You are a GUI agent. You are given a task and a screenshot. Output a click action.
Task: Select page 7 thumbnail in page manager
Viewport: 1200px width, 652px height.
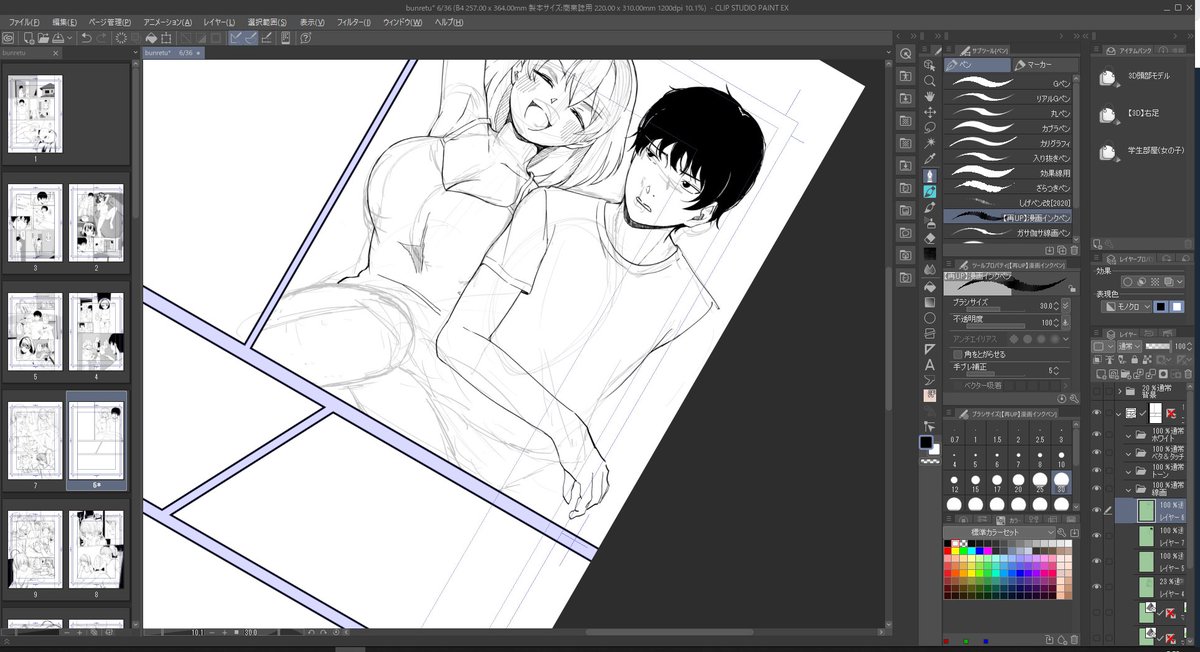36,443
